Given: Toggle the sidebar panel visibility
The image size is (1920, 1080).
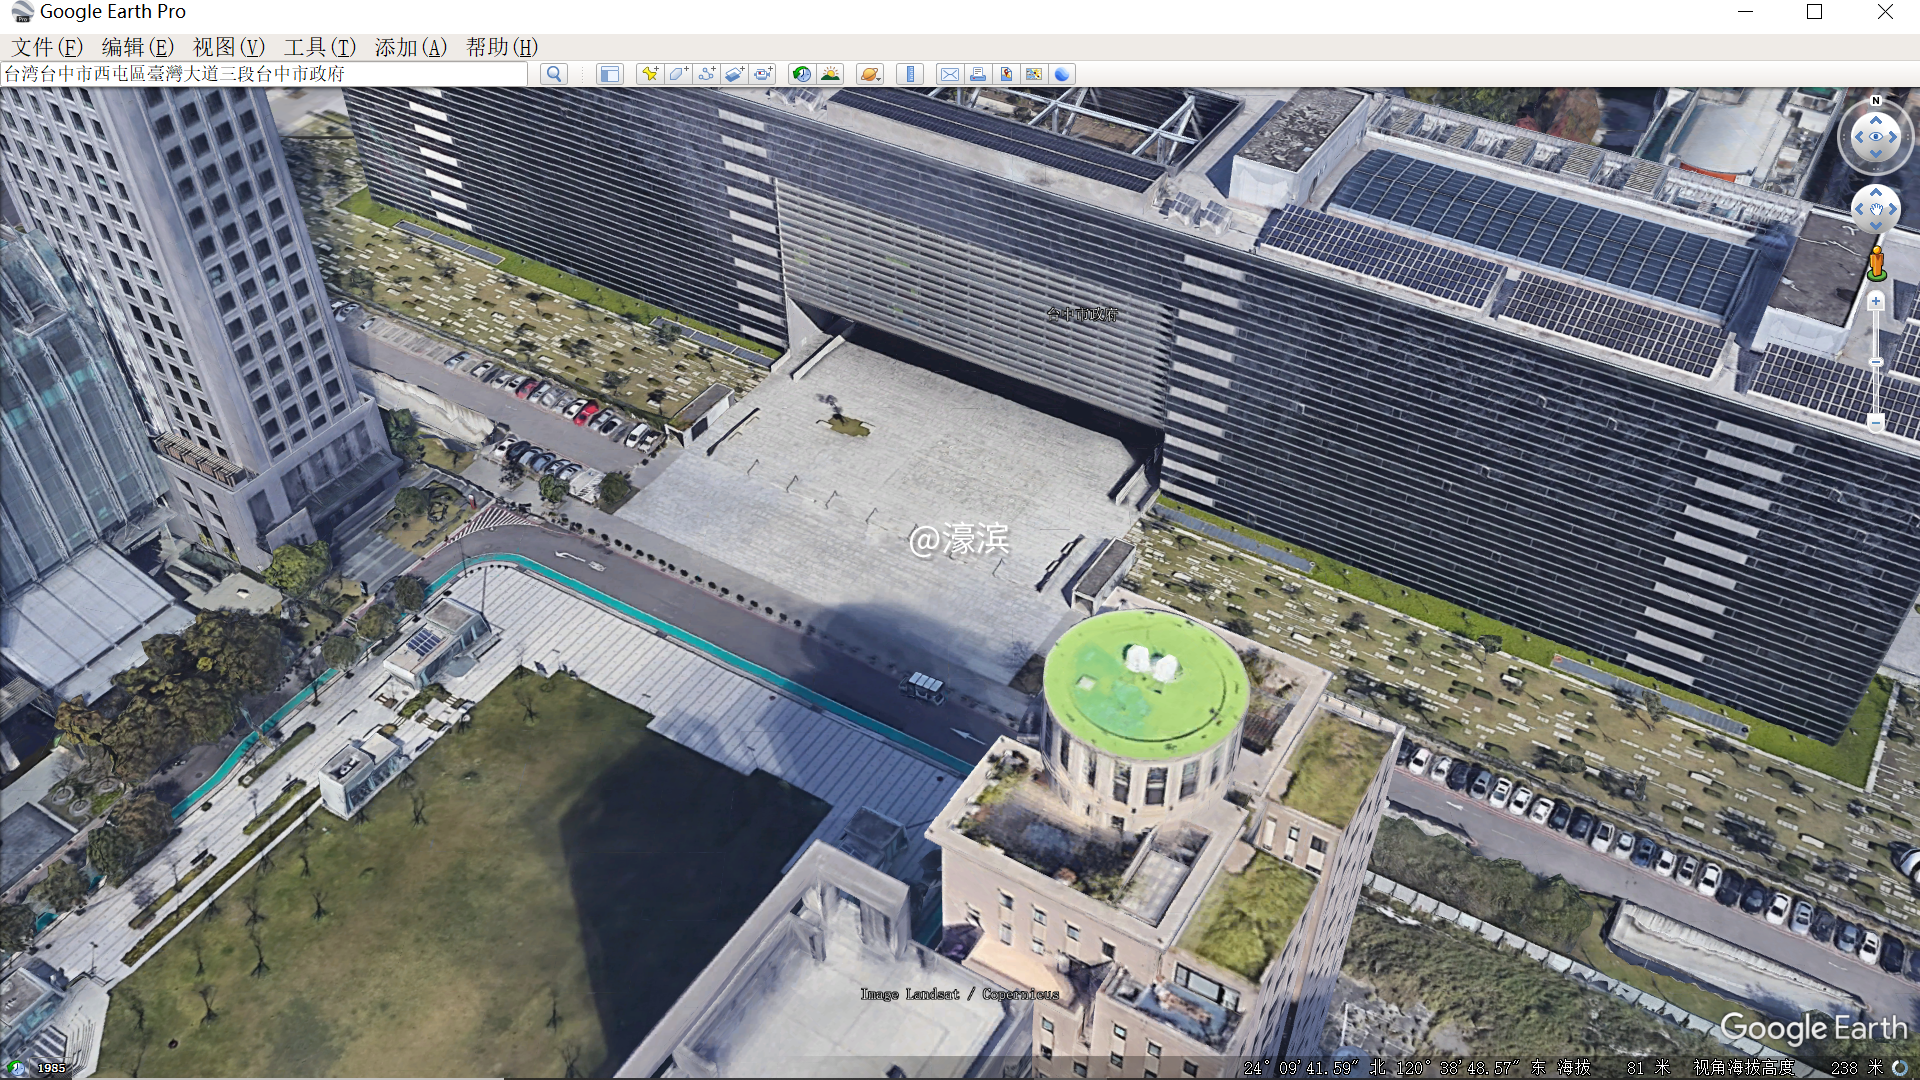Looking at the screenshot, I should pyautogui.click(x=609, y=74).
